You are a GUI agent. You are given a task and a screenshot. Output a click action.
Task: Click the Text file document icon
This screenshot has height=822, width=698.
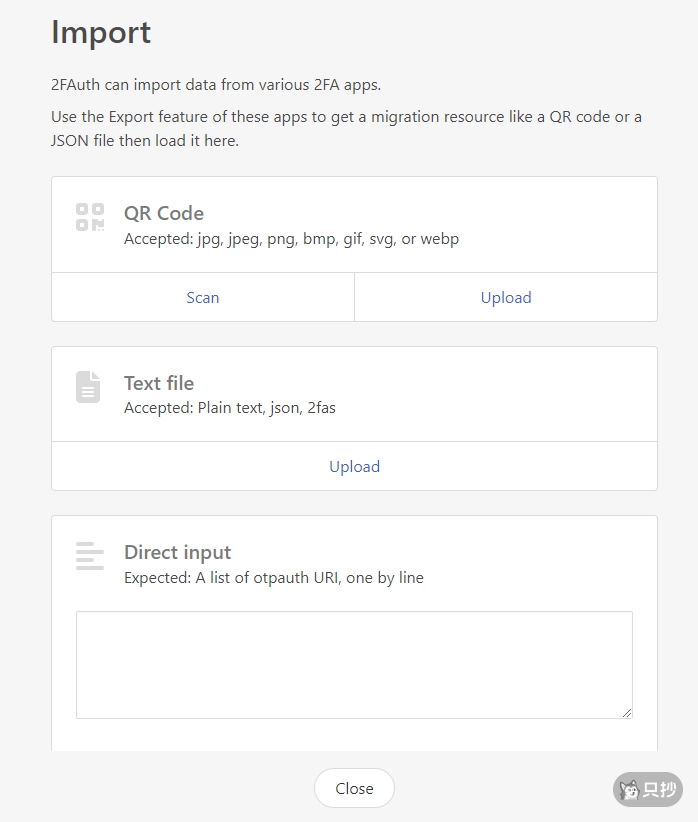(x=88, y=386)
